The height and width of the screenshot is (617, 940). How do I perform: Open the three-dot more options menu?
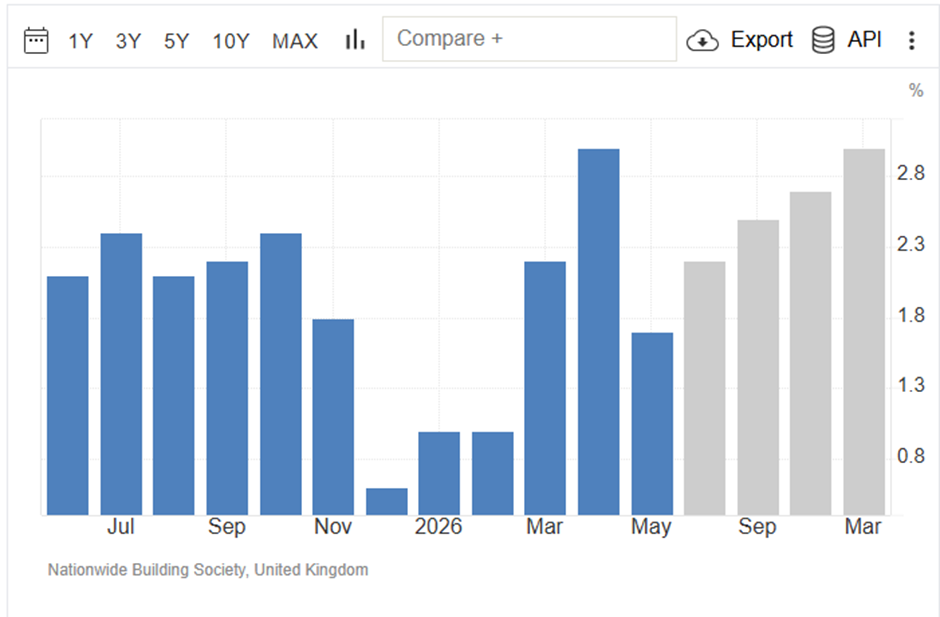coord(911,40)
